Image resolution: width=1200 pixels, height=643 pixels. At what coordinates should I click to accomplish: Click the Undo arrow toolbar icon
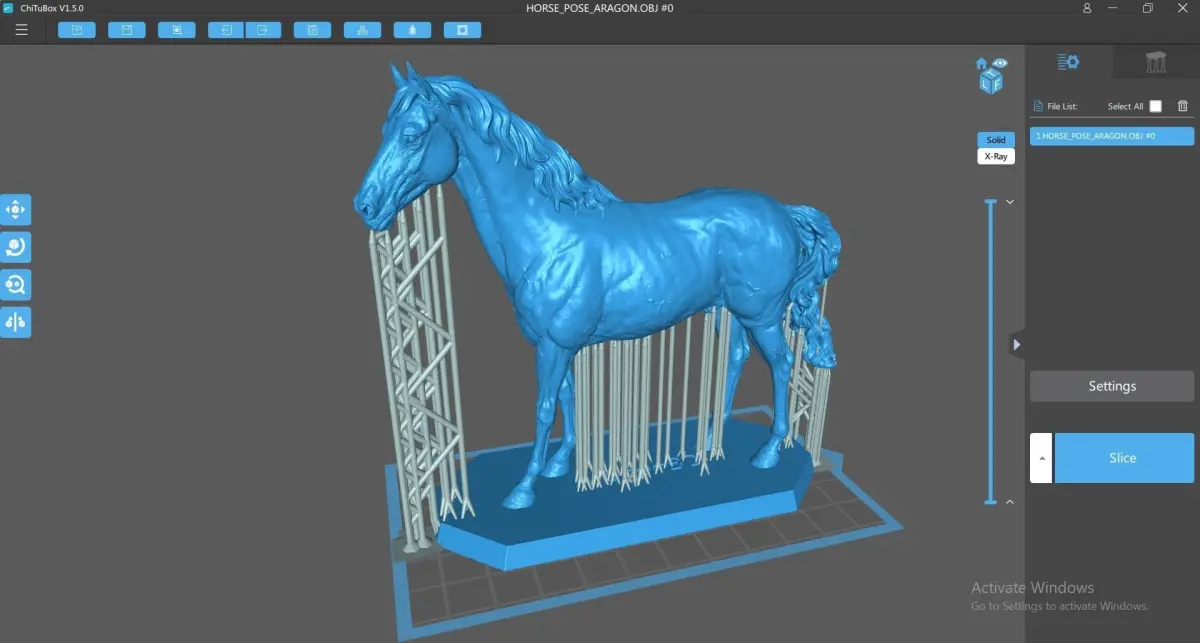226,30
